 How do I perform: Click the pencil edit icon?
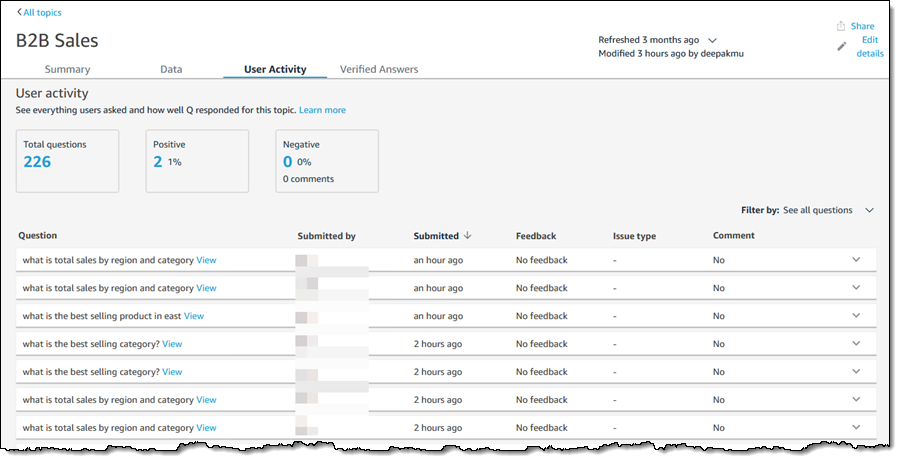tap(841, 47)
